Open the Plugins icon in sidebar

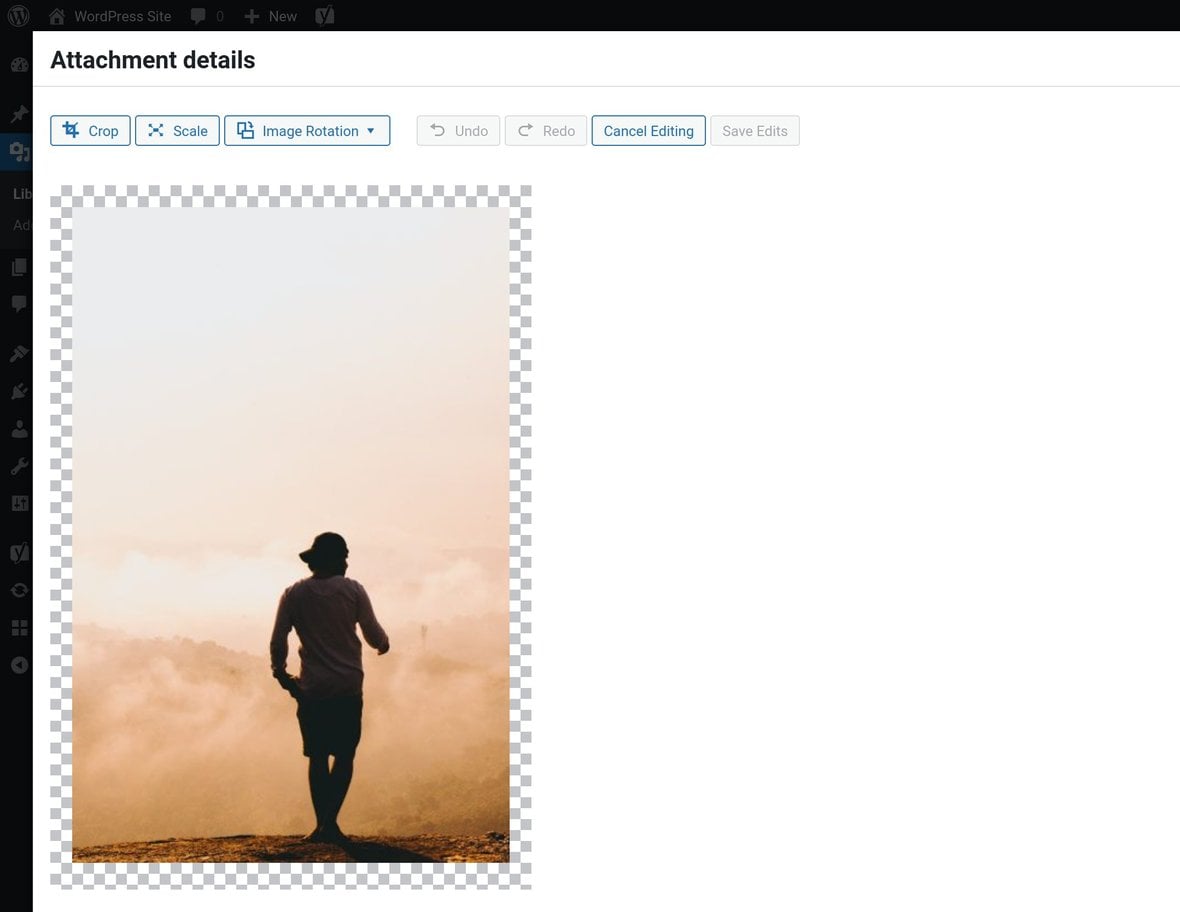(20, 391)
